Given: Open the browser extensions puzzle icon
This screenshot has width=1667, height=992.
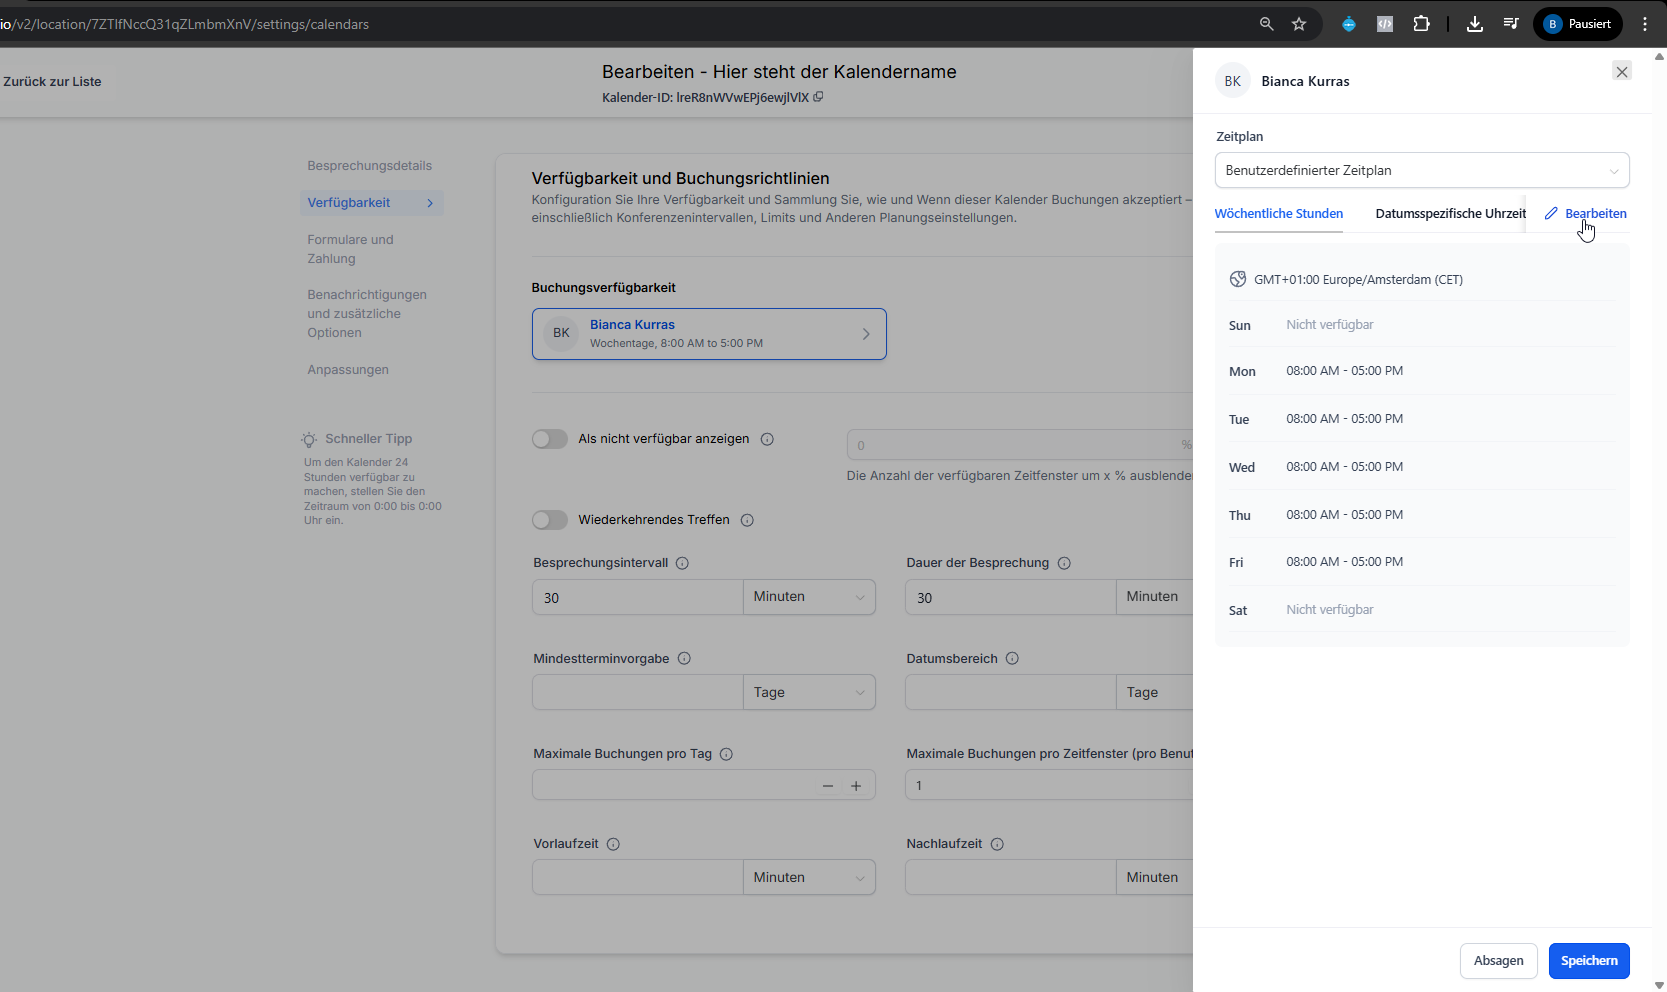Looking at the screenshot, I should [1421, 24].
